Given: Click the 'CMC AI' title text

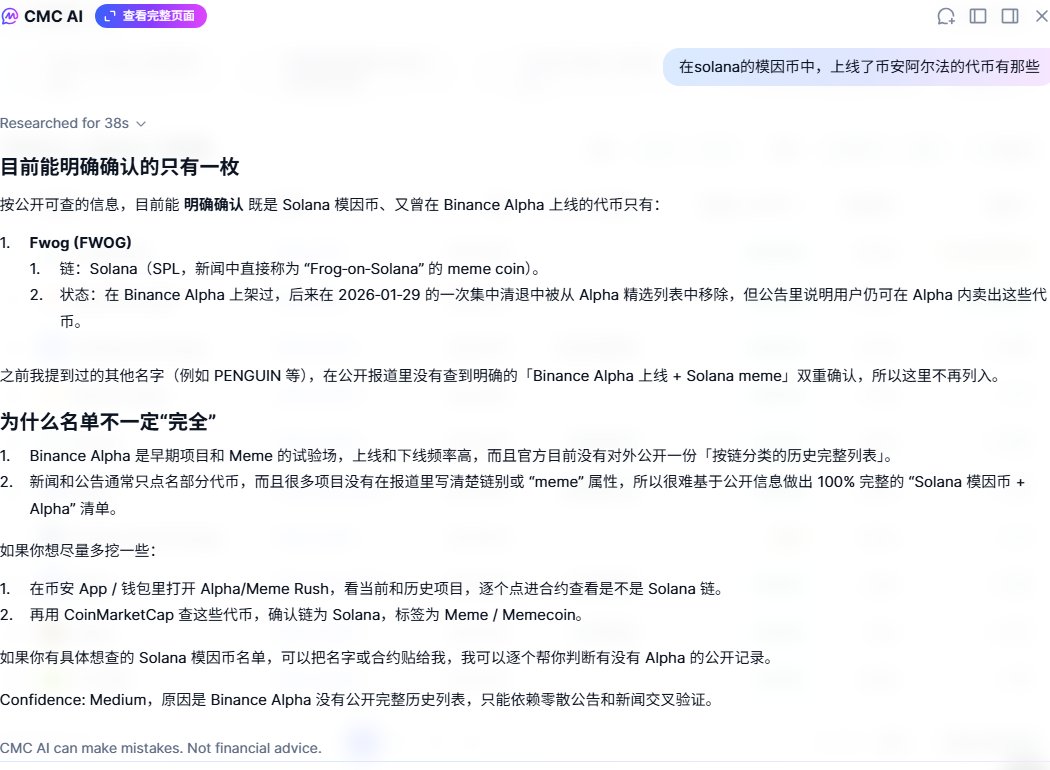Looking at the screenshot, I should point(54,16).
